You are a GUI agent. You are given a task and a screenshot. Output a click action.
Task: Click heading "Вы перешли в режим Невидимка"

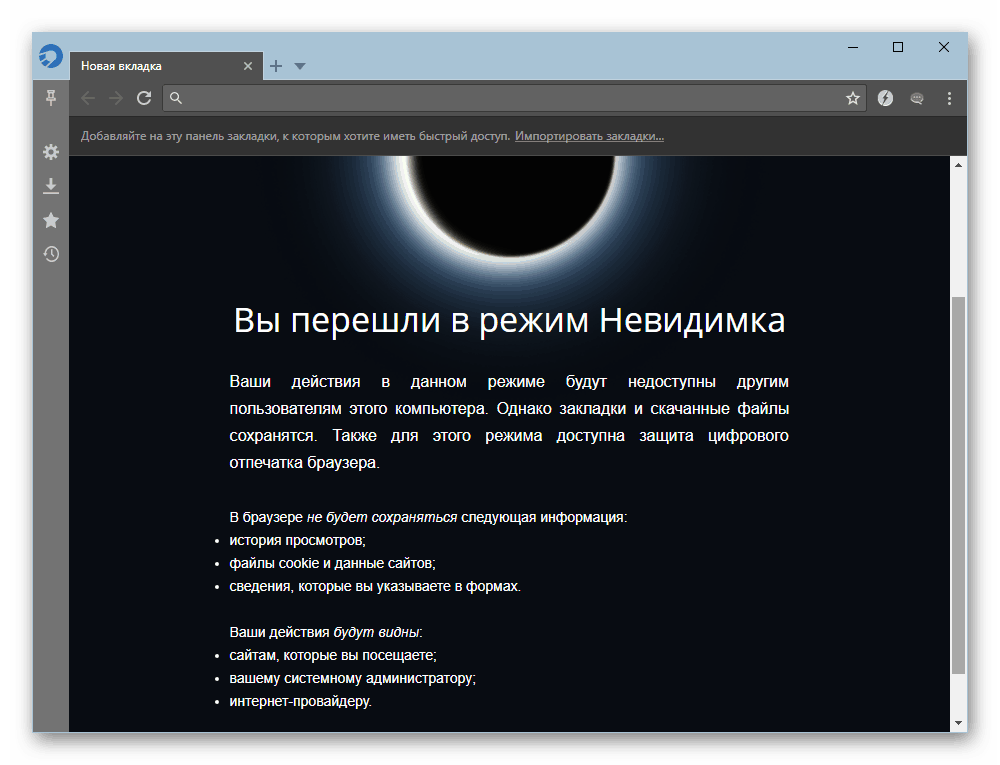[x=509, y=321]
